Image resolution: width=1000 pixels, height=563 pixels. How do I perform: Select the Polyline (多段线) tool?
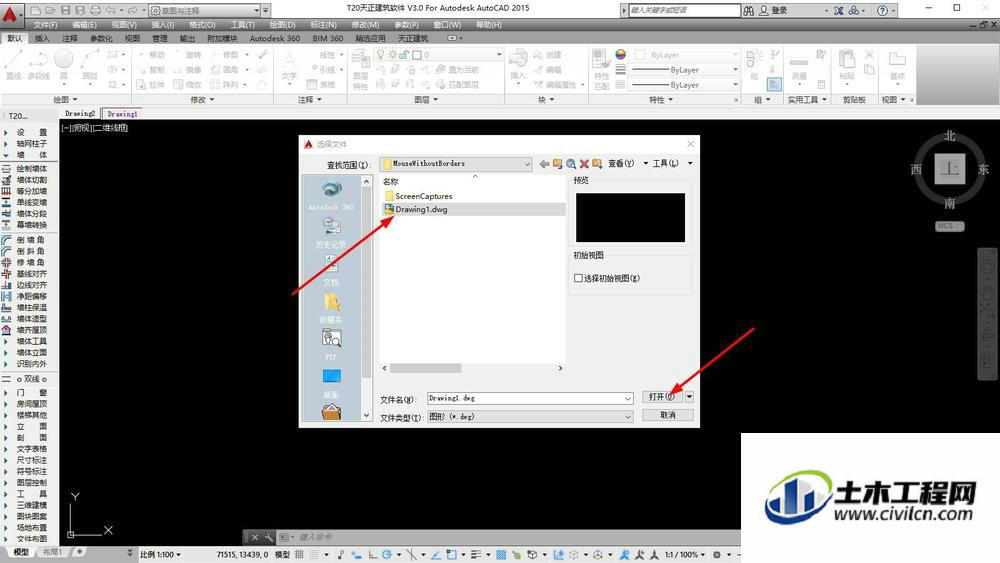point(38,65)
